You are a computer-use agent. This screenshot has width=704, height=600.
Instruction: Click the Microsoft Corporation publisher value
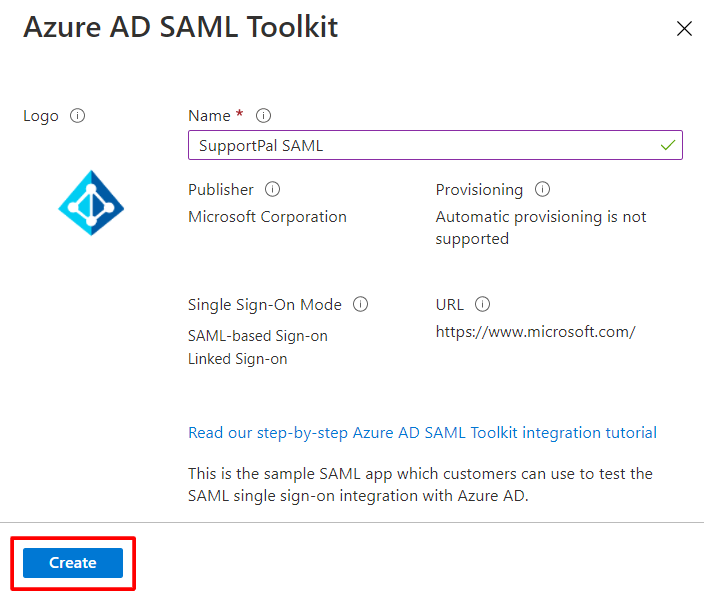[x=267, y=217]
